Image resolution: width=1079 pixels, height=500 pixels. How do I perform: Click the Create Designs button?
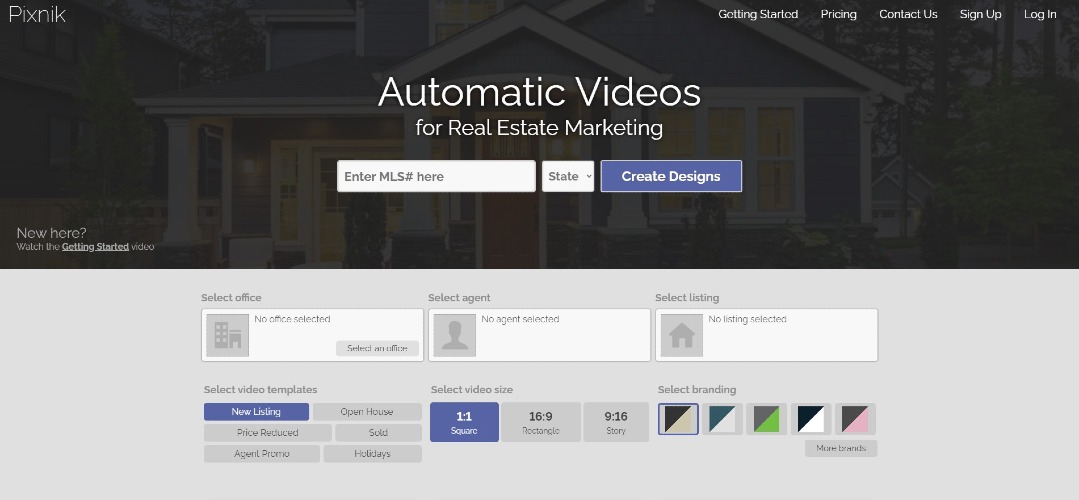coord(671,176)
